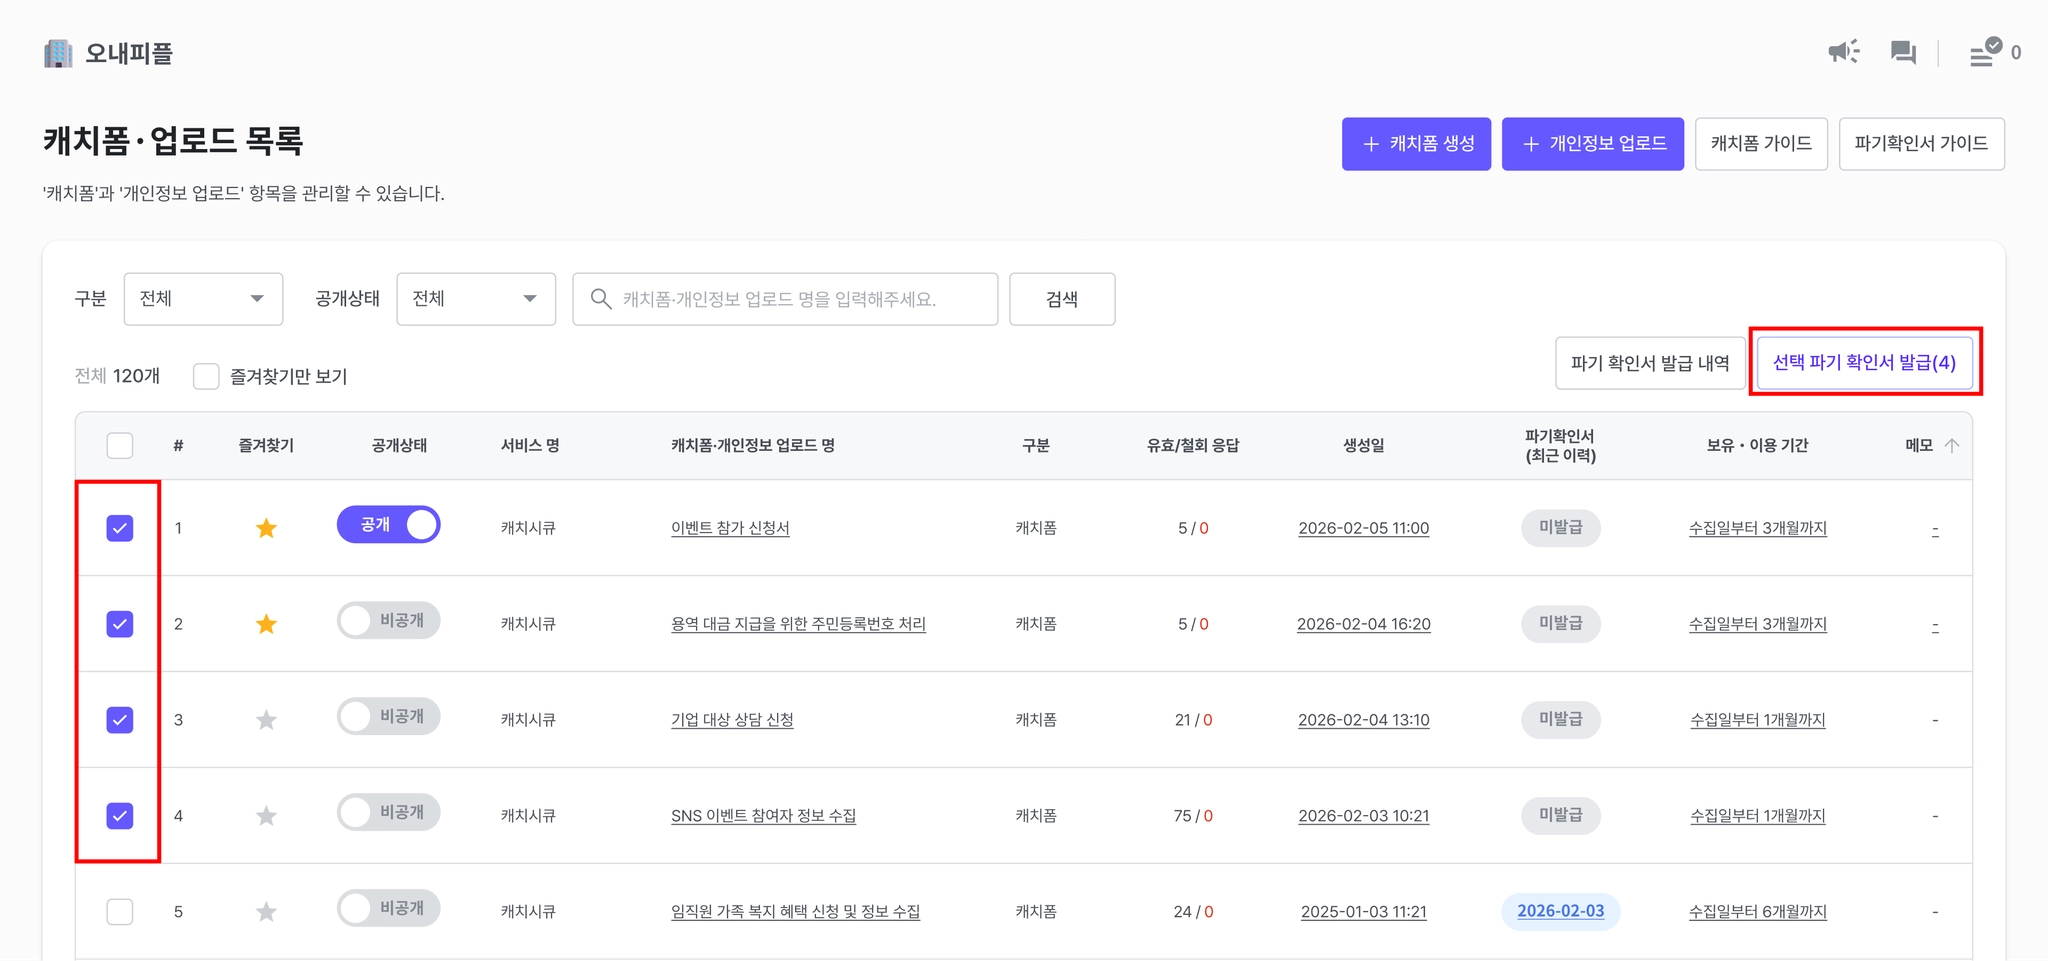Open the 용역 대금 지급 주민등록번호 처리 link
Screen dimensions: 2048x961
point(798,624)
